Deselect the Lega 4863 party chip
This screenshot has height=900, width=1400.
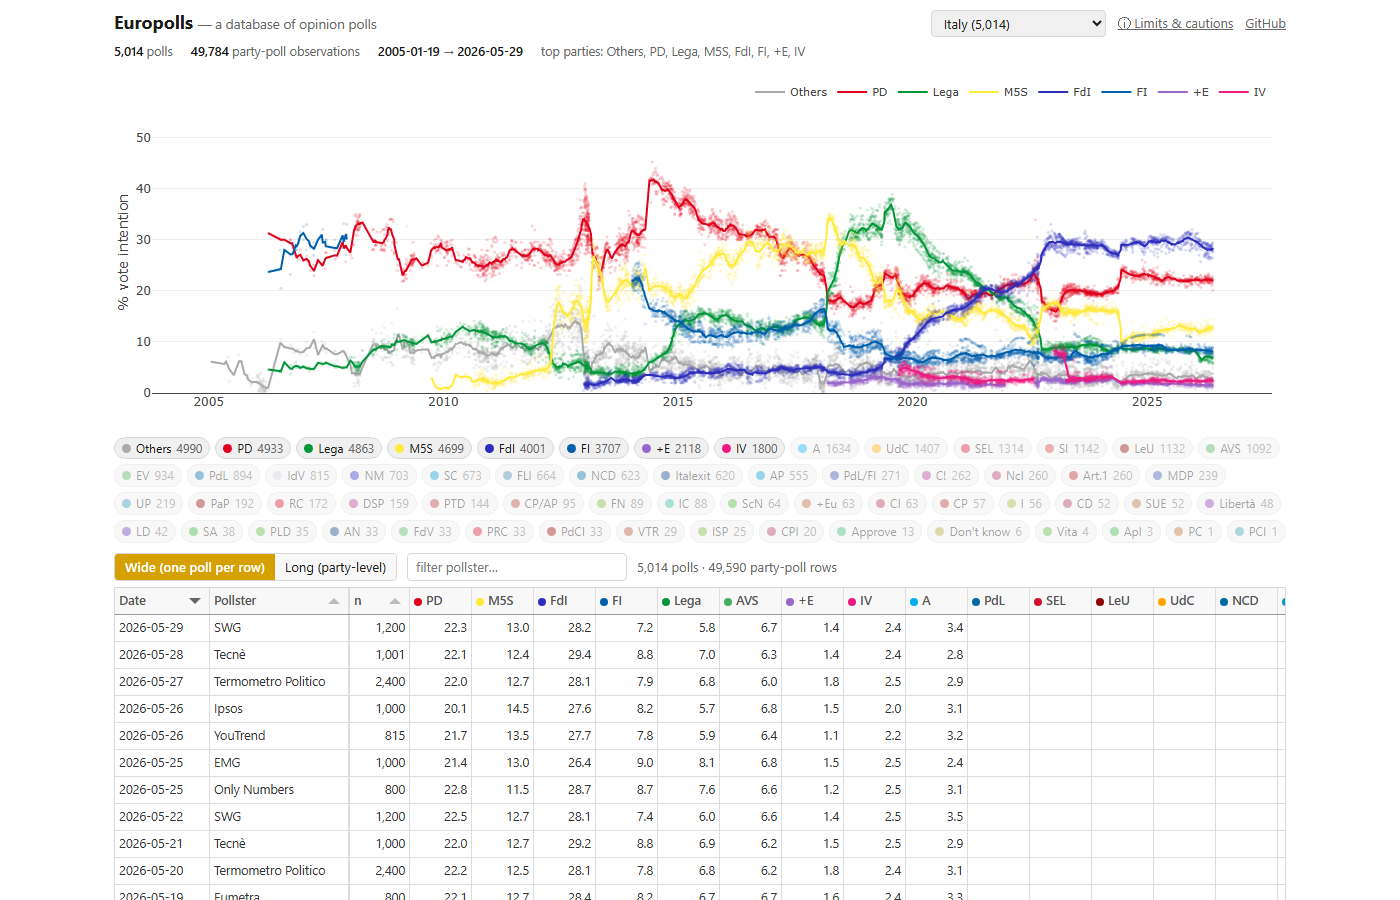339,449
